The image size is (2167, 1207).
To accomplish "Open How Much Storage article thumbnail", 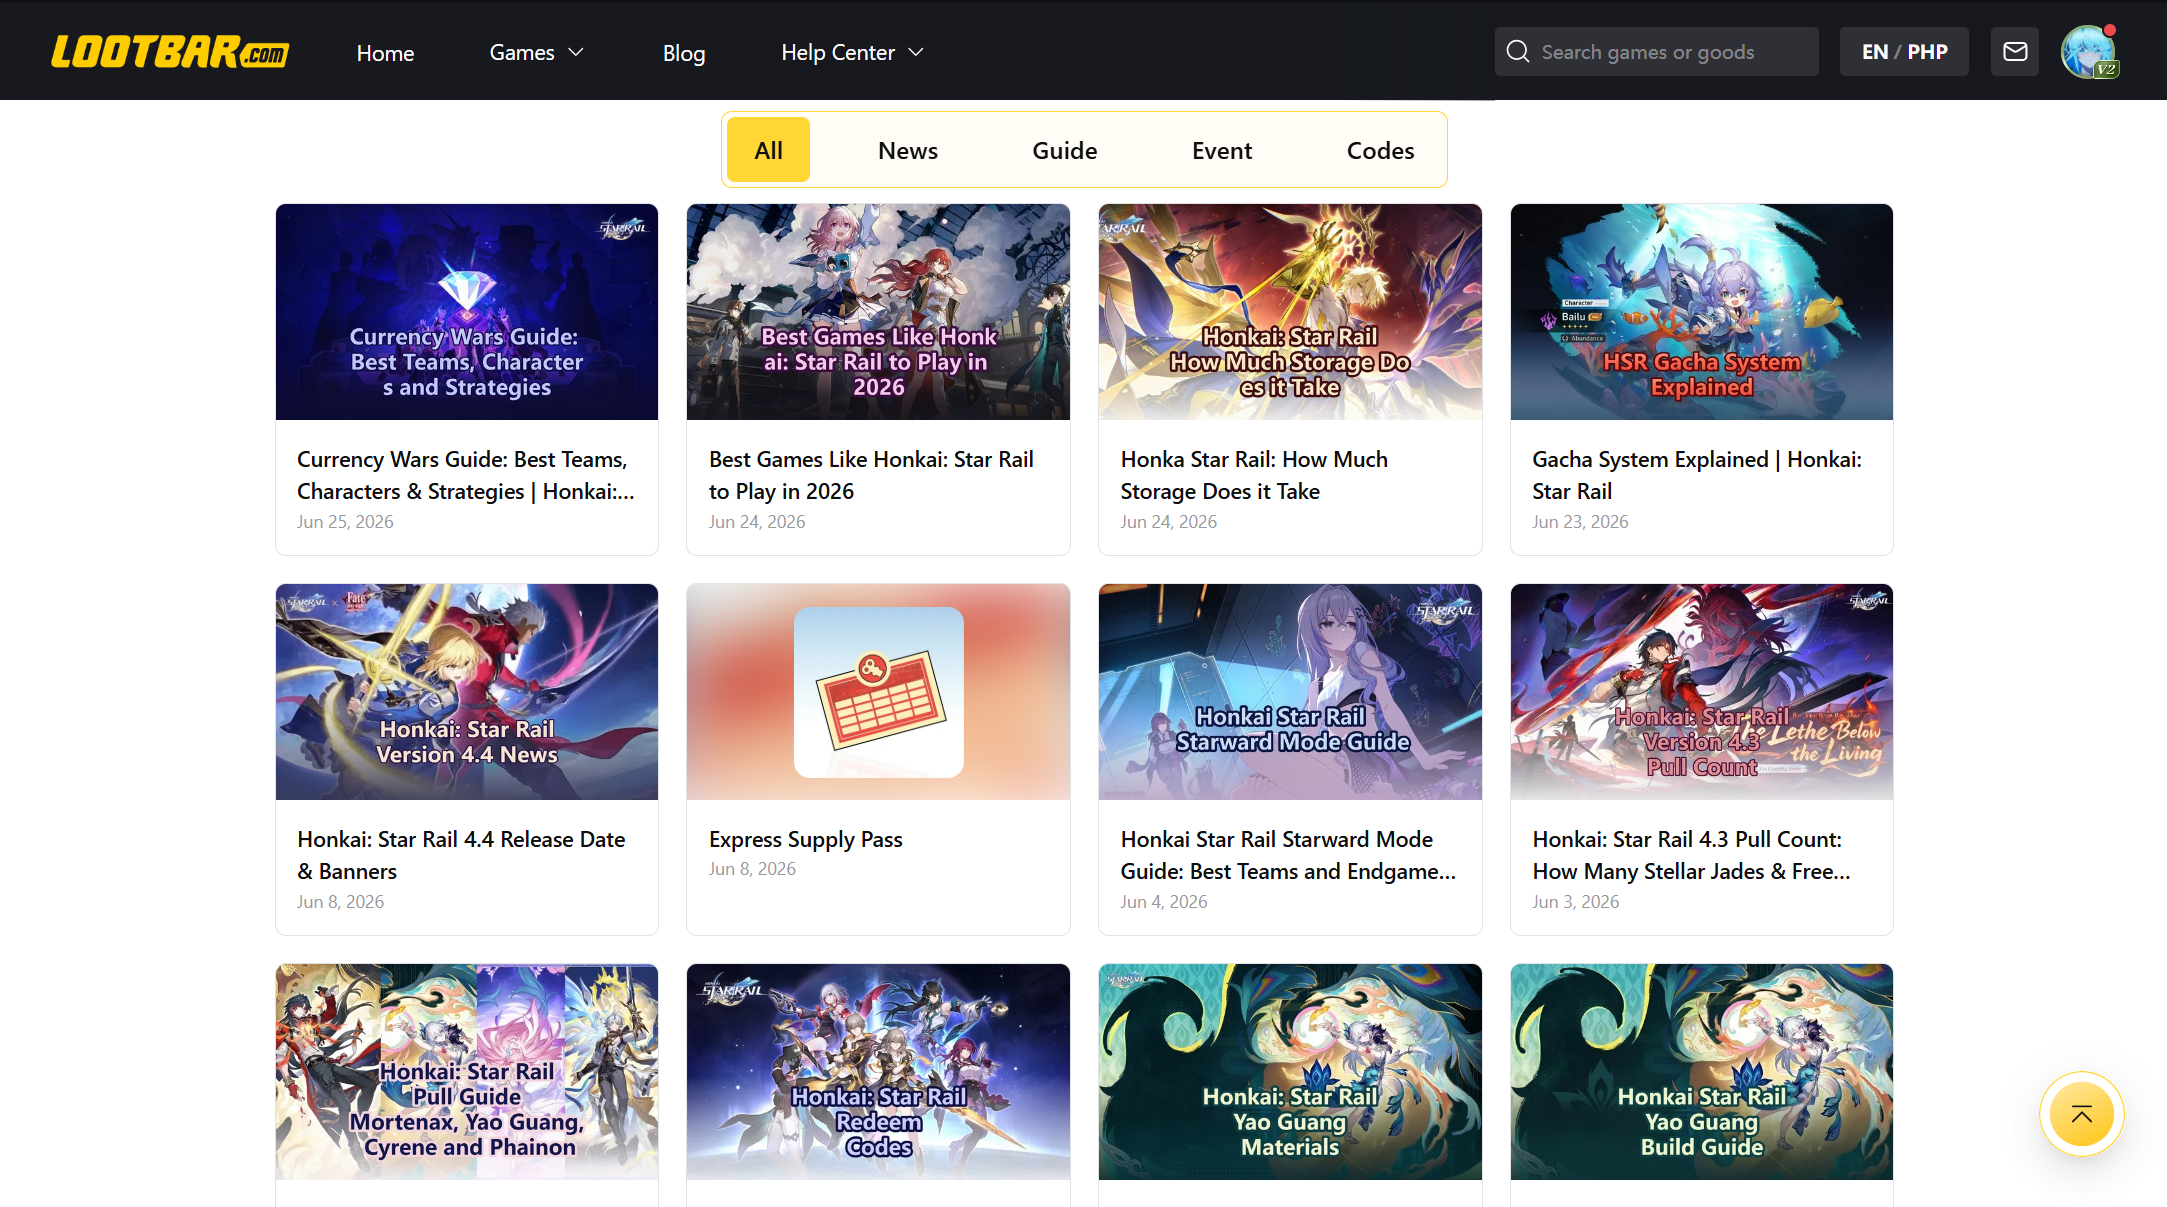I will point(1290,312).
